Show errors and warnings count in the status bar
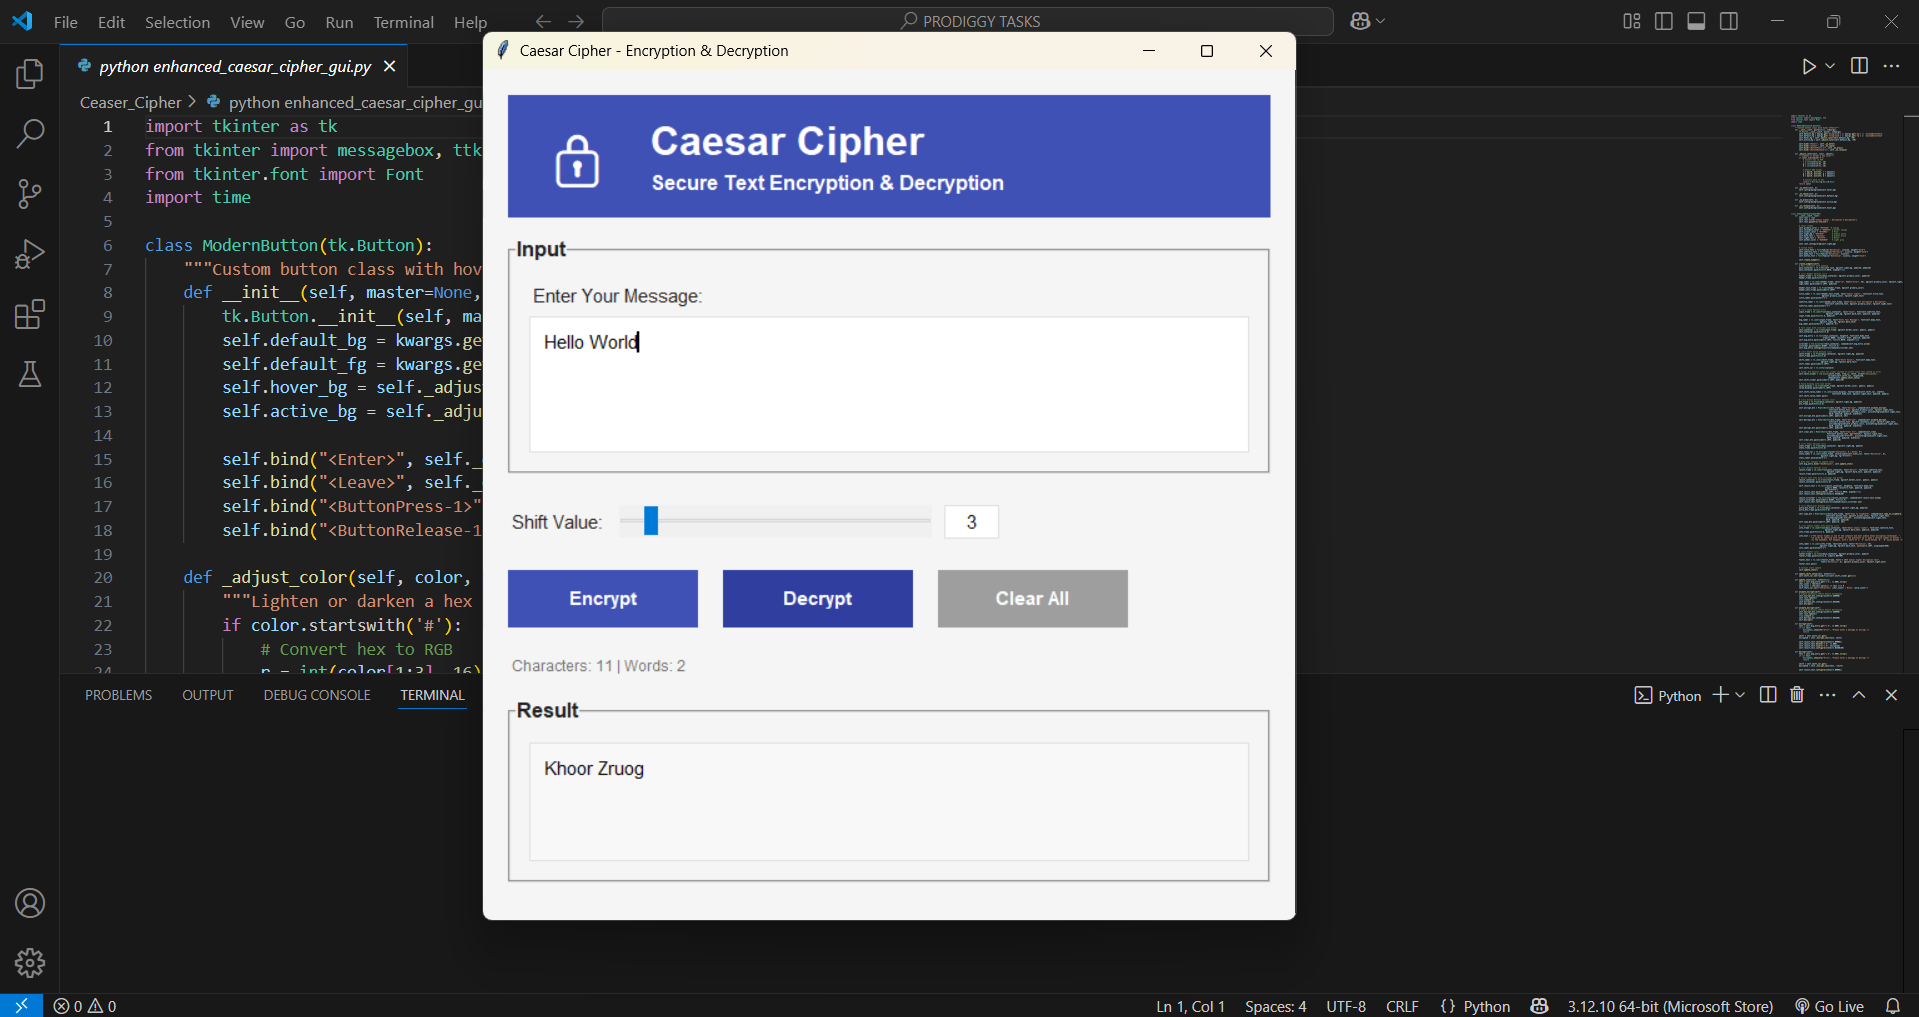1919x1017 pixels. pyautogui.click(x=85, y=1006)
